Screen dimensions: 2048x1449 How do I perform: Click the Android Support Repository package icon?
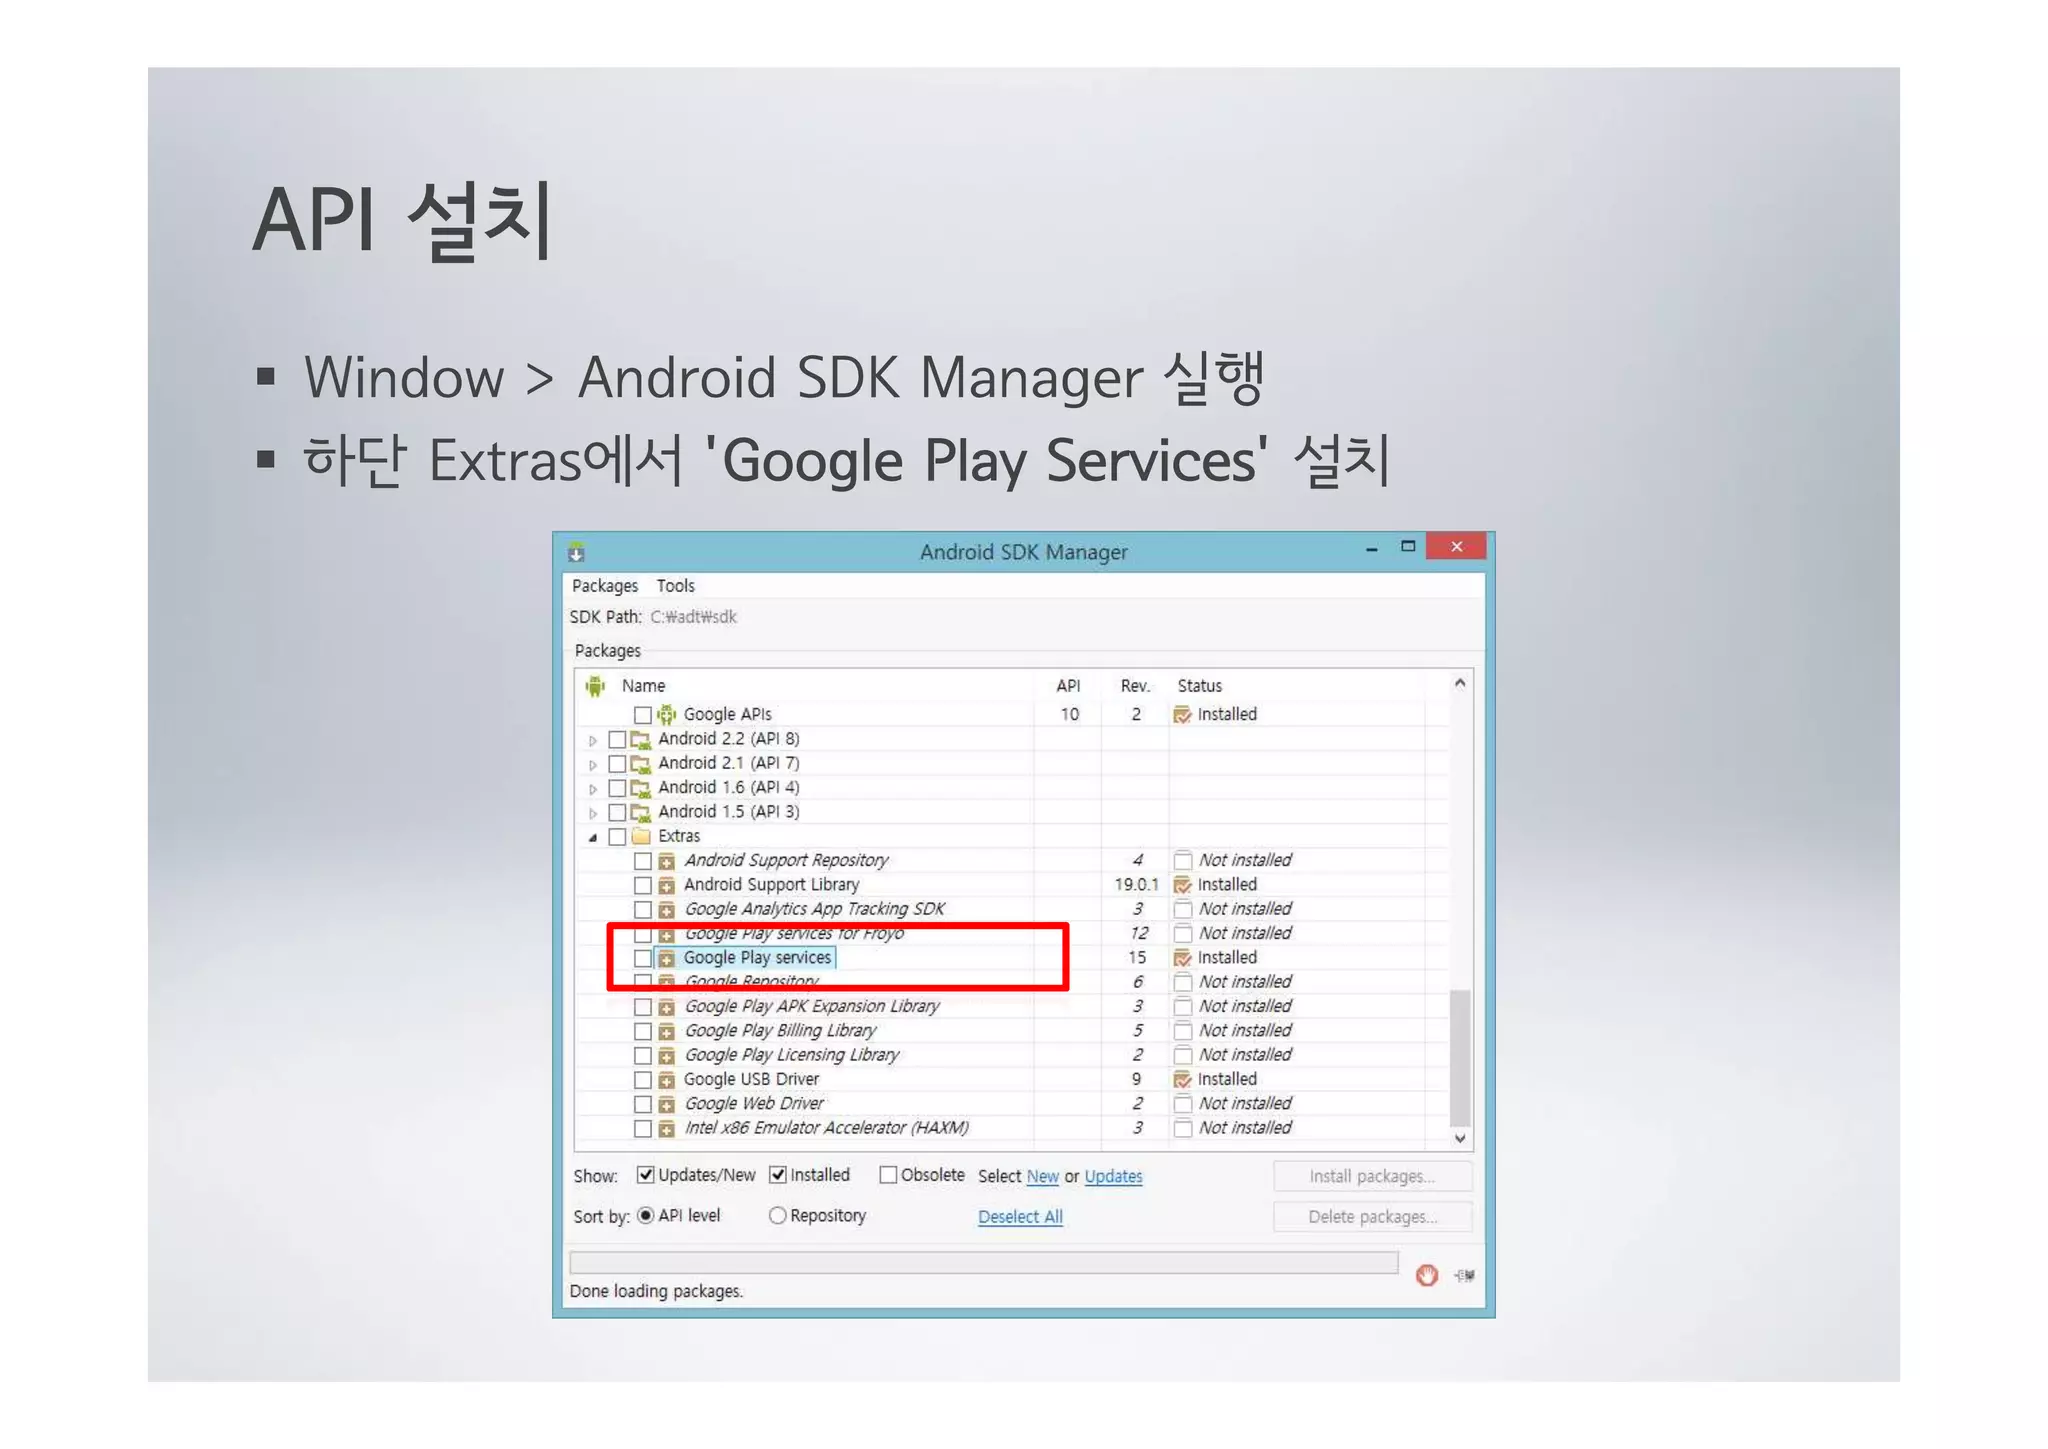click(667, 862)
